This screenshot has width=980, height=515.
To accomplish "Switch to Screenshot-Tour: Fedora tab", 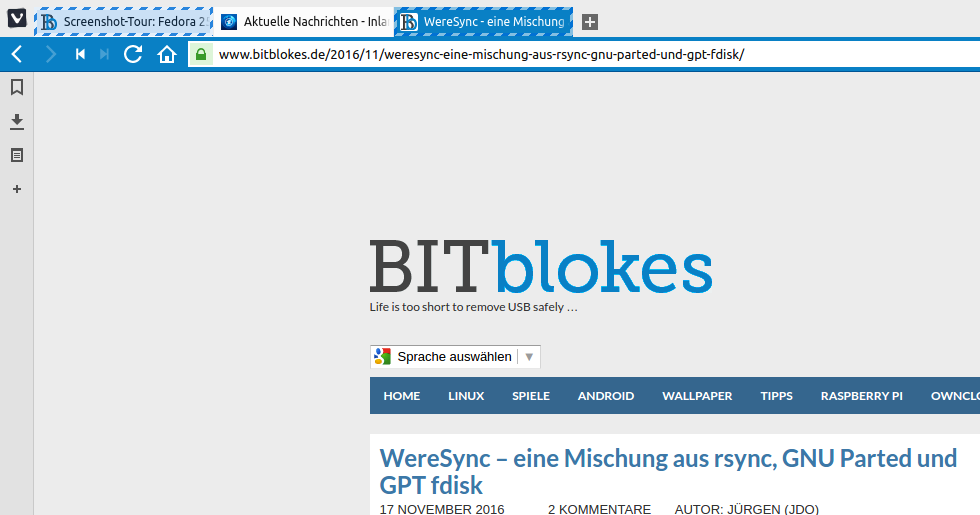I will click(123, 22).
